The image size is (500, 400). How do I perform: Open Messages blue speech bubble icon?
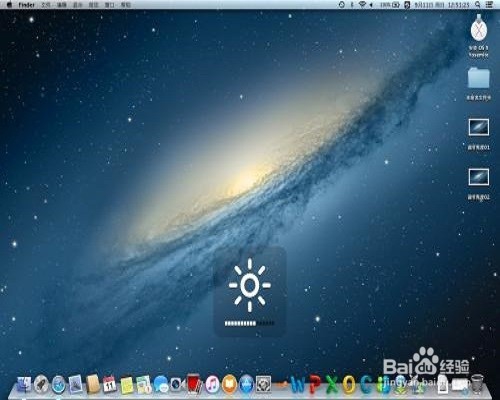(x=161, y=384)
